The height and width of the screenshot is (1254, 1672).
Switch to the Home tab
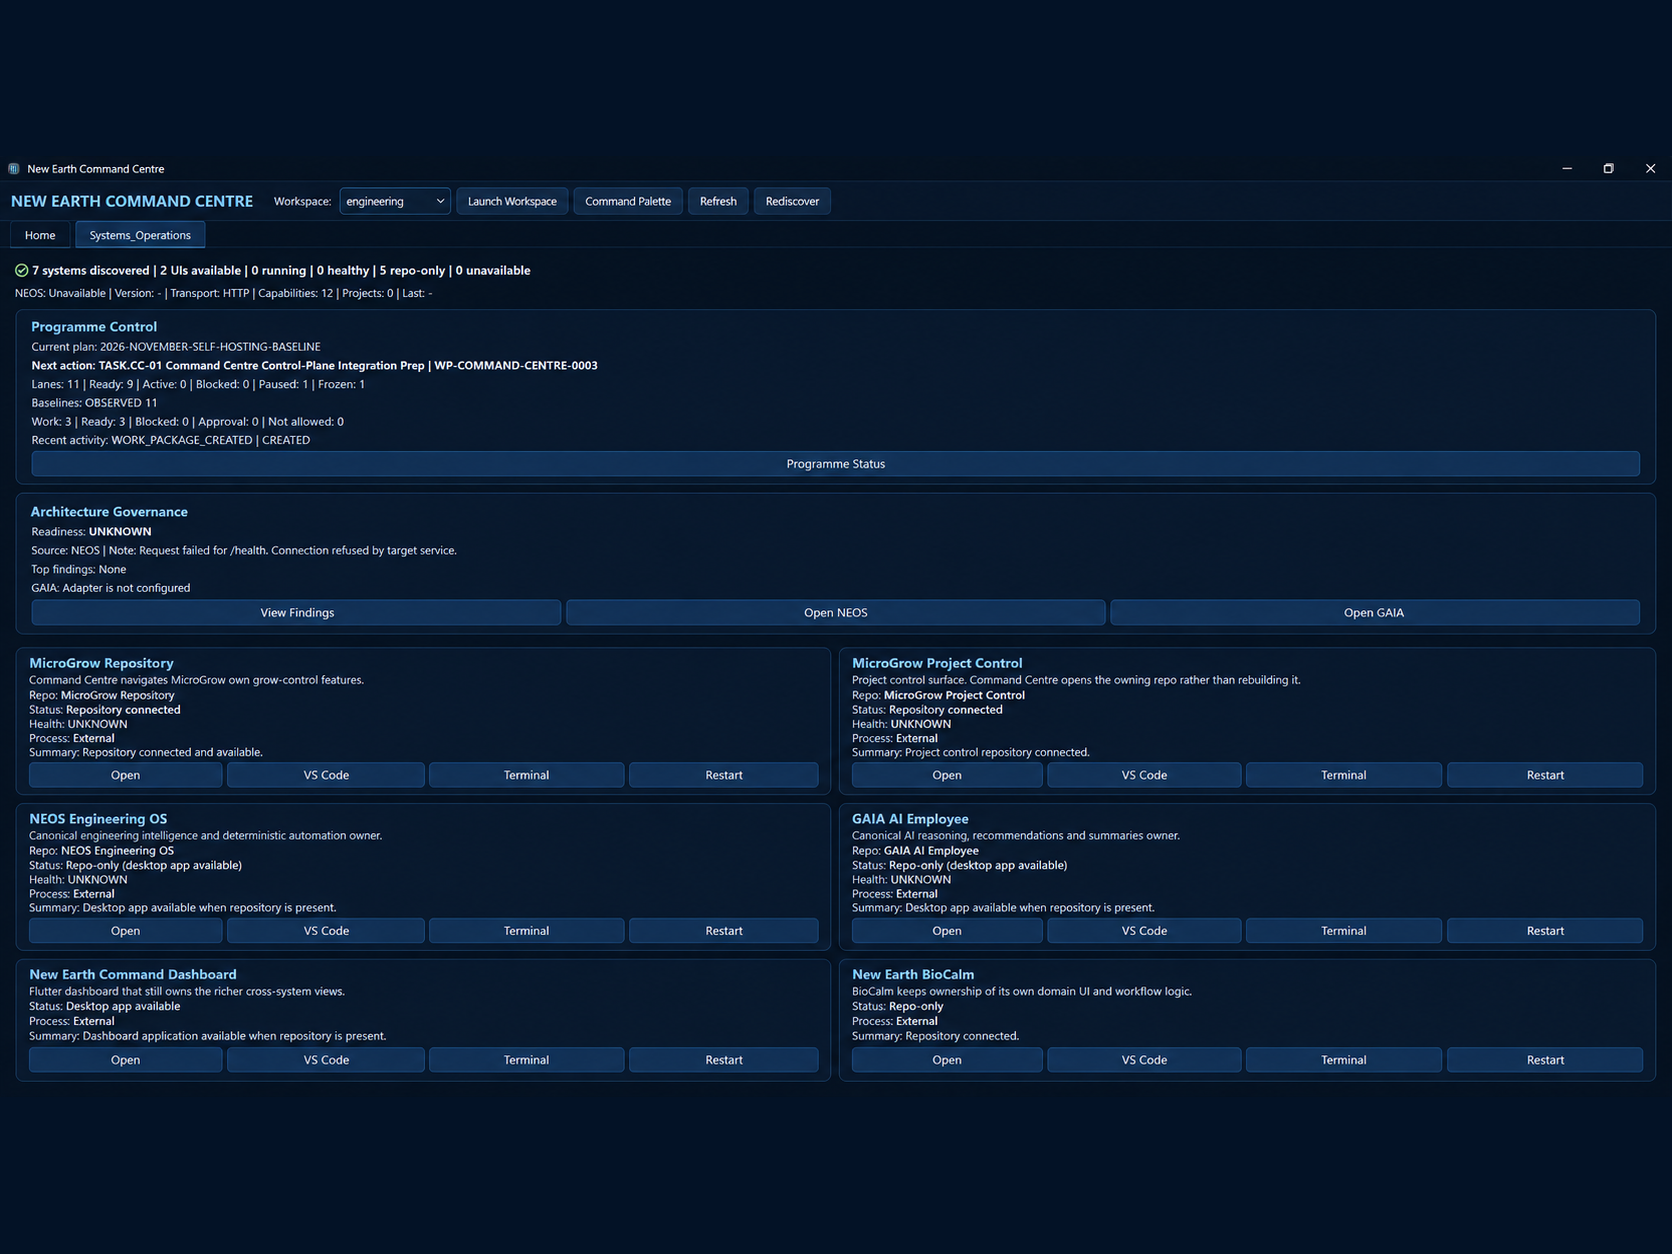(40, 235)
